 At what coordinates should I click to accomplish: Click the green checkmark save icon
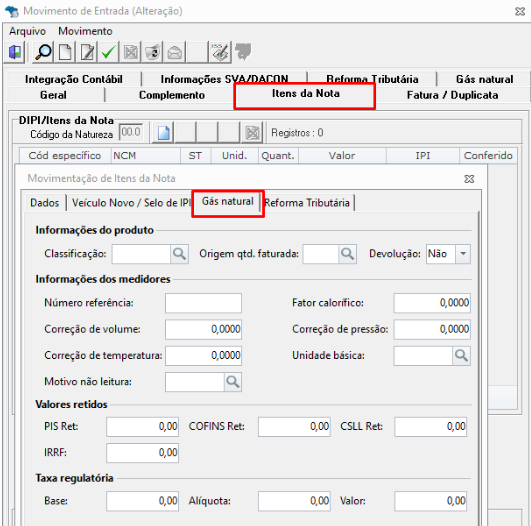click(109, 52)
